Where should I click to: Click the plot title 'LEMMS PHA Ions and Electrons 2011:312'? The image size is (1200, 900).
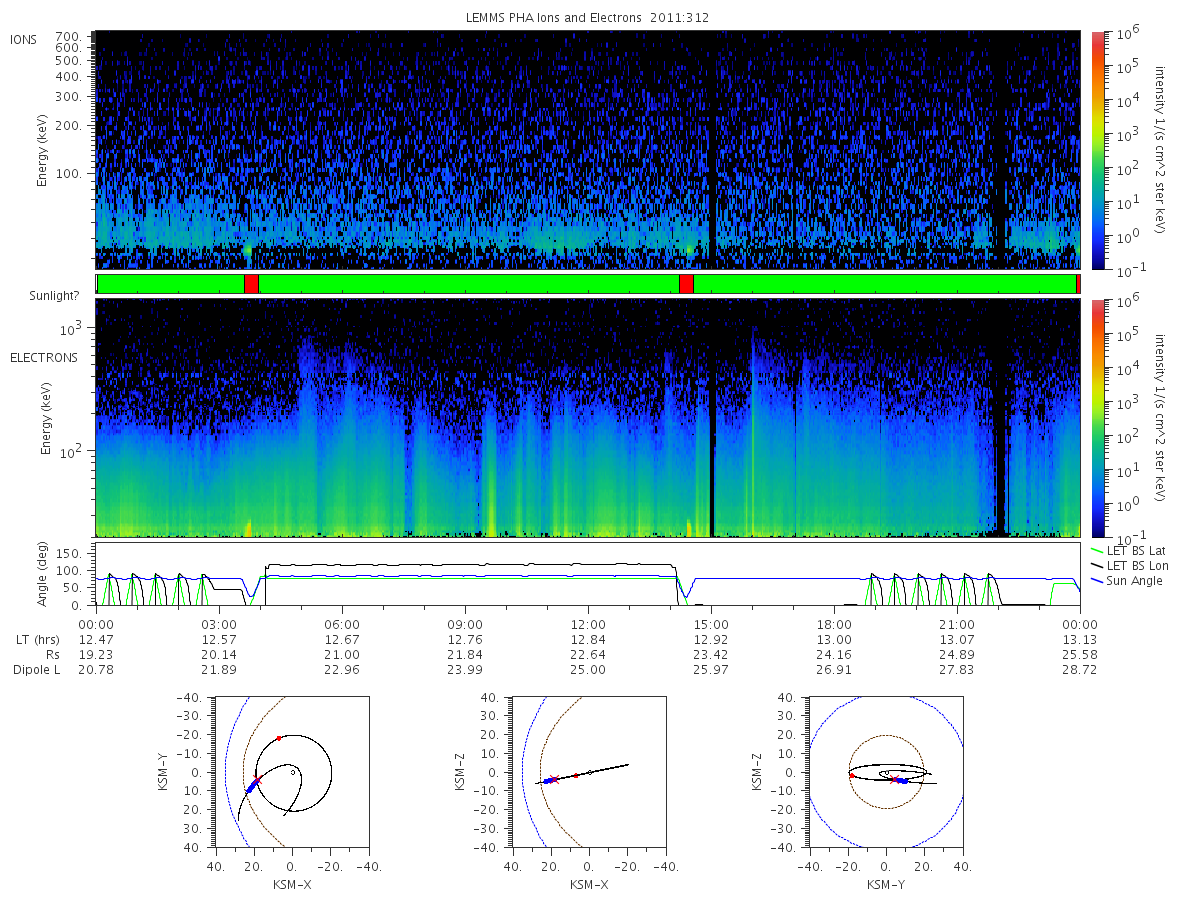[x=587, y=18]
